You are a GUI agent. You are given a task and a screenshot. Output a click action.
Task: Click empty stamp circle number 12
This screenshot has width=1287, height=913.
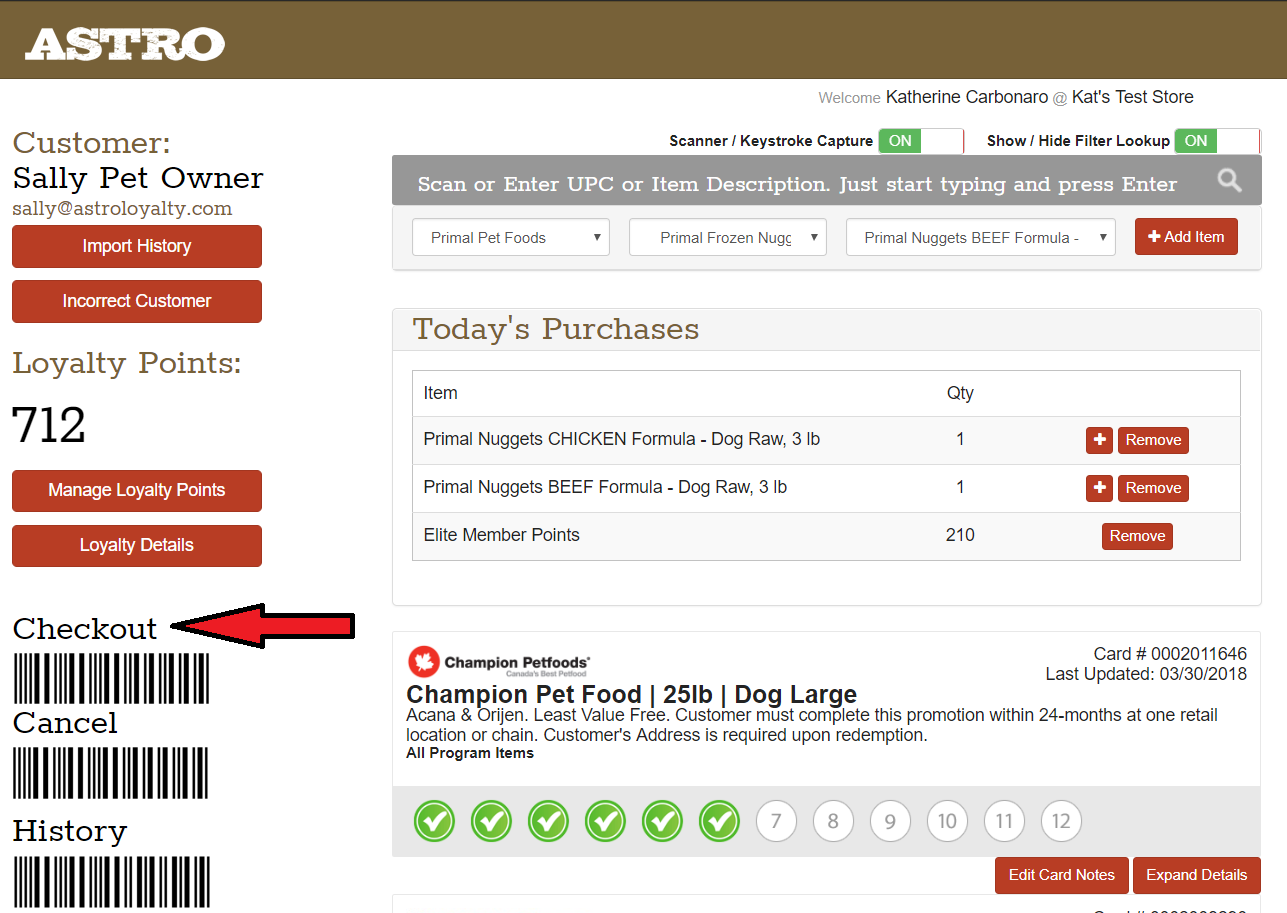pyautogui.click(x=1061, y=821)
